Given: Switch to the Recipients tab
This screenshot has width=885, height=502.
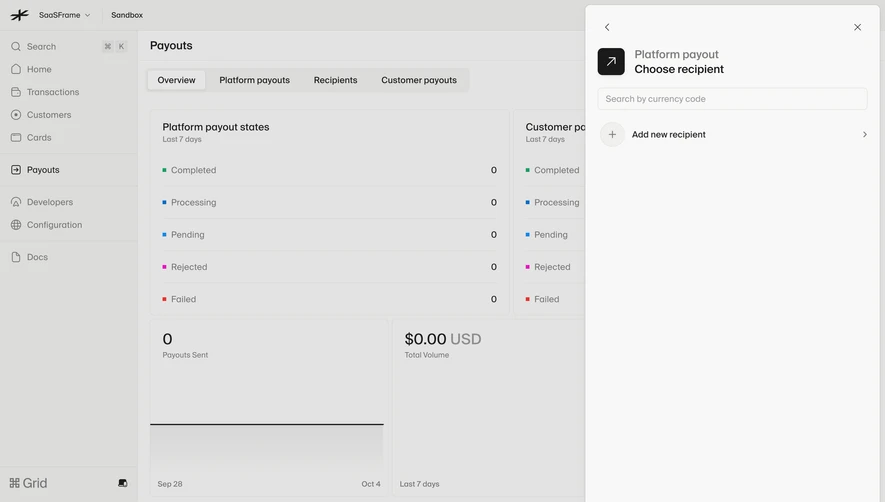Looking at the screenshot, I should pyautogui.click(x=335, y=80).
